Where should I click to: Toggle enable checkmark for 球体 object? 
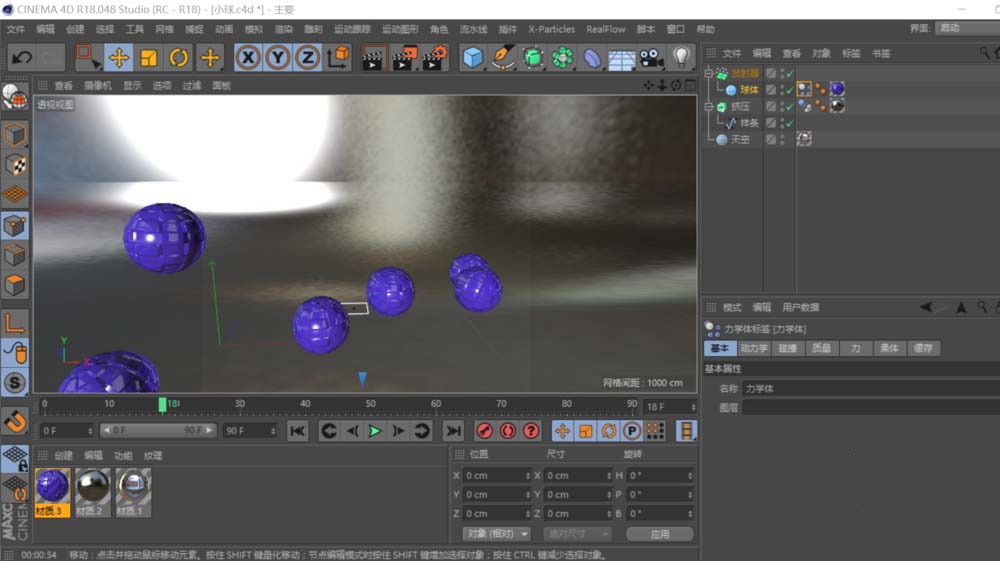(x=789, y=89)
